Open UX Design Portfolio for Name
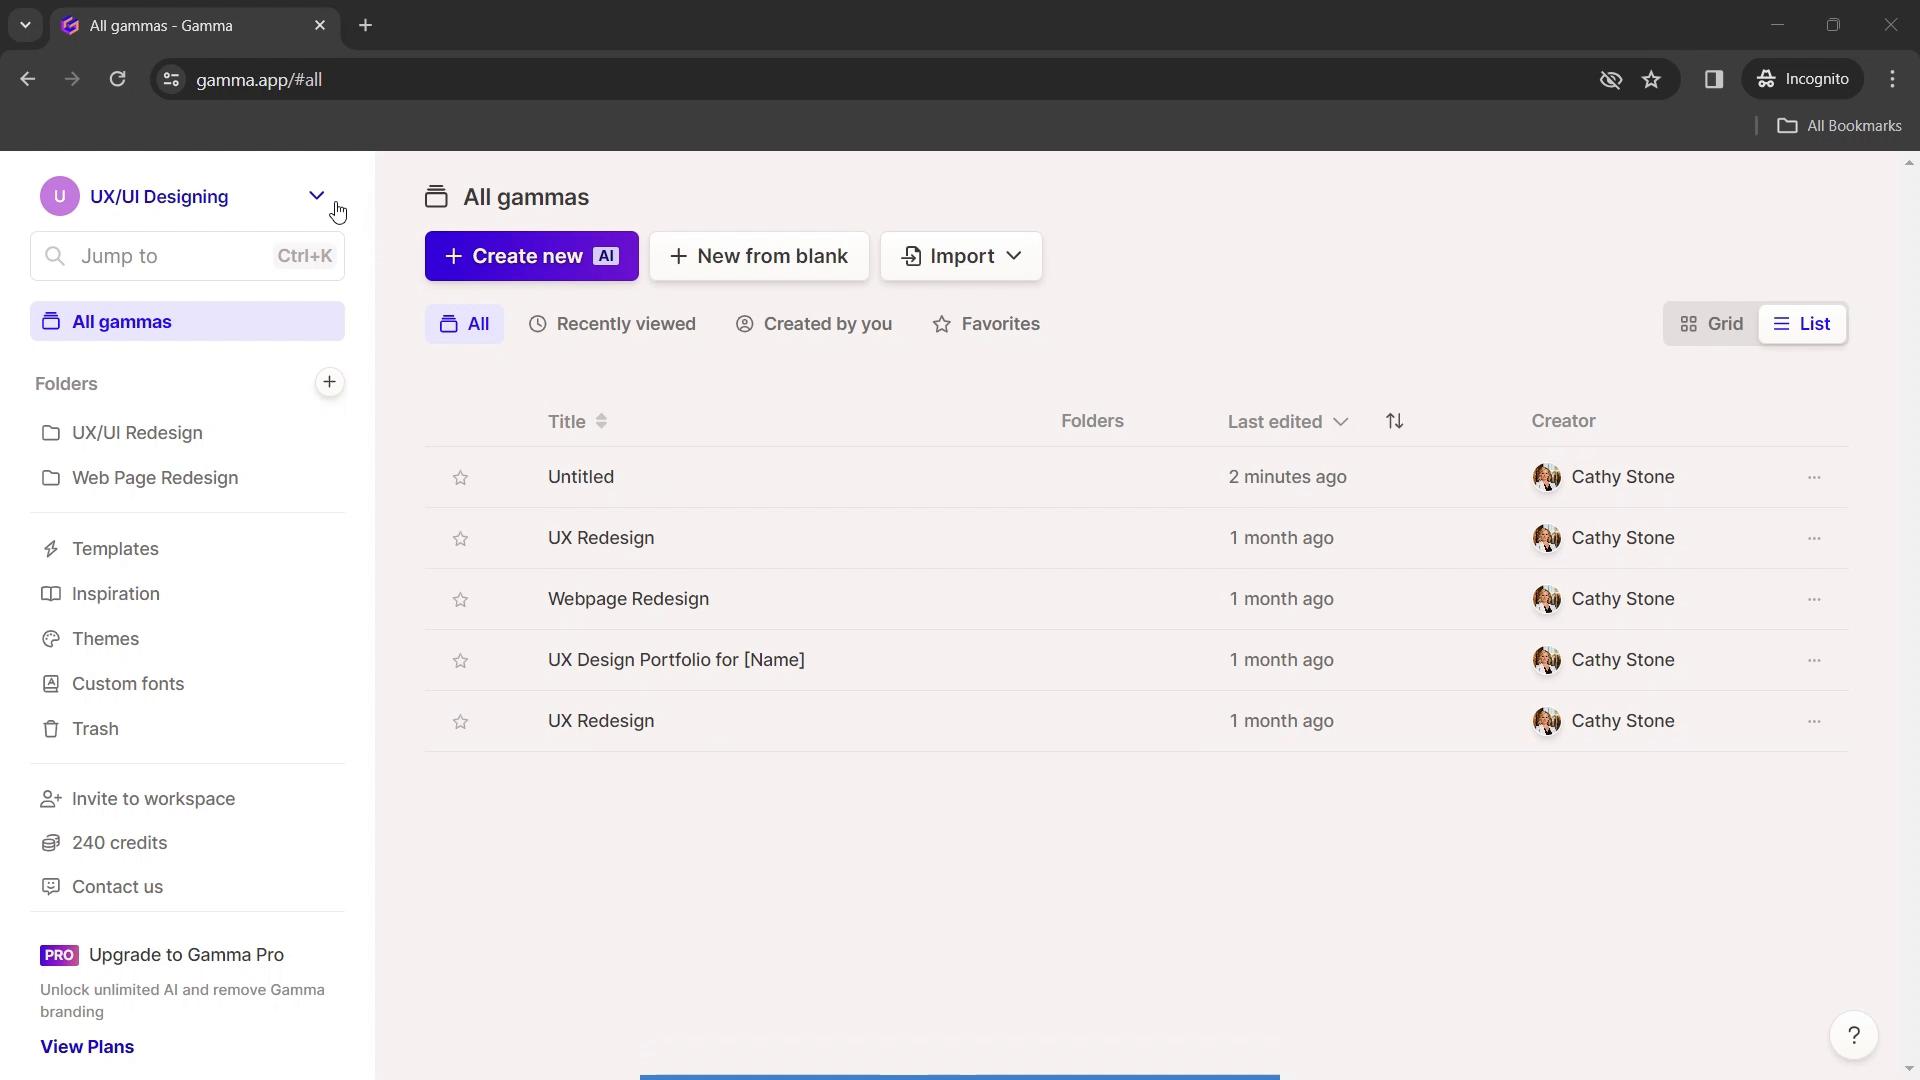The width and height of the screenshot is (1920, 1080). 676,659
